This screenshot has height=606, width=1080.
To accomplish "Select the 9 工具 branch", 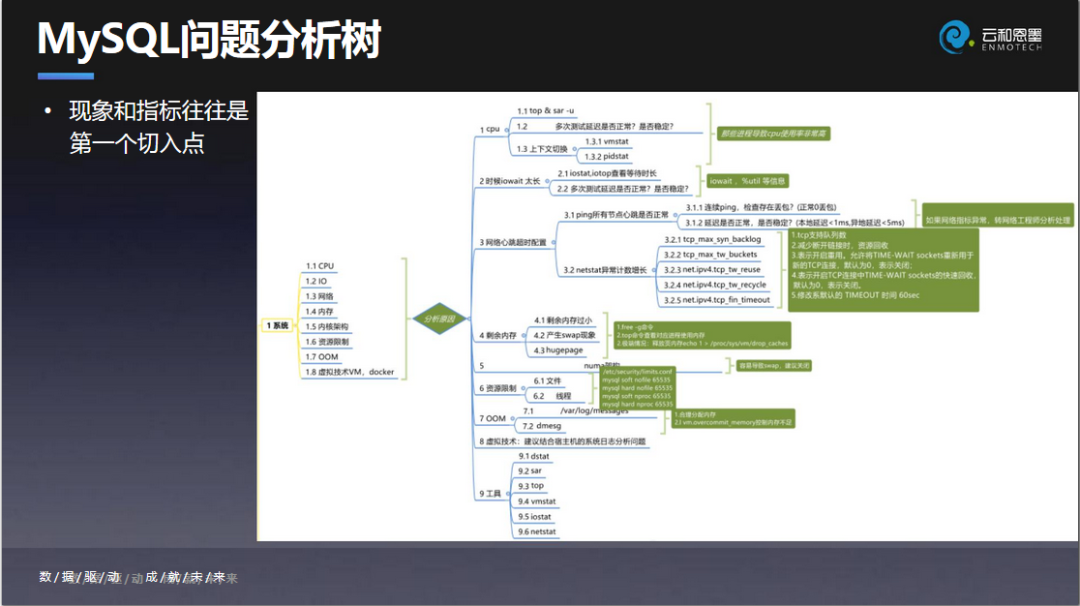I will [490, 494].
